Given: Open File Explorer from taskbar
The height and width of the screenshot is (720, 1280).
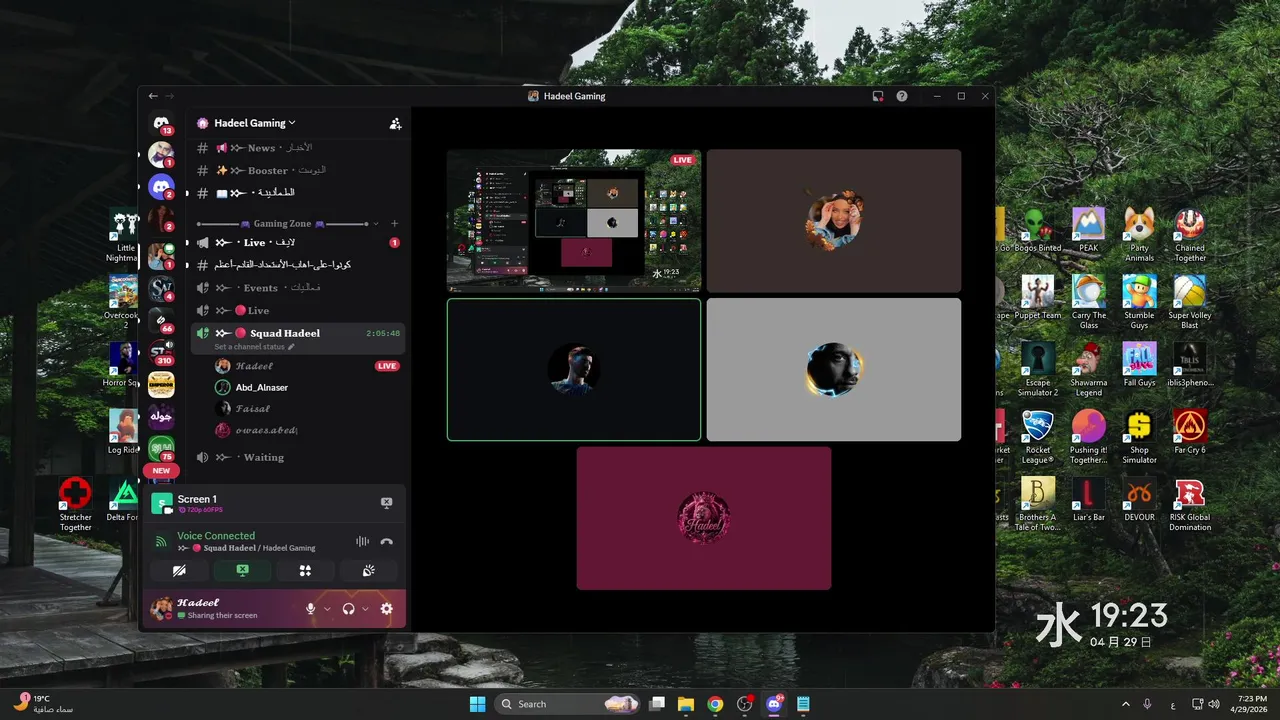Looking at the screenshot, I should click(x=686, y=704).
